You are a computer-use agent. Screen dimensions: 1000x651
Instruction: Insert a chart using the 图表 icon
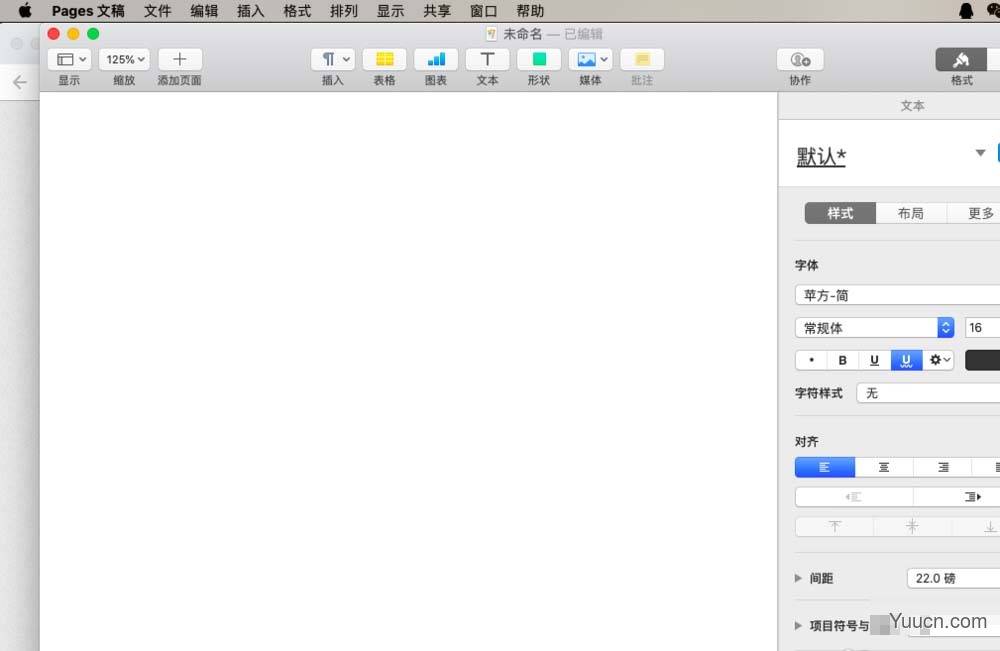tap(436, 60)
